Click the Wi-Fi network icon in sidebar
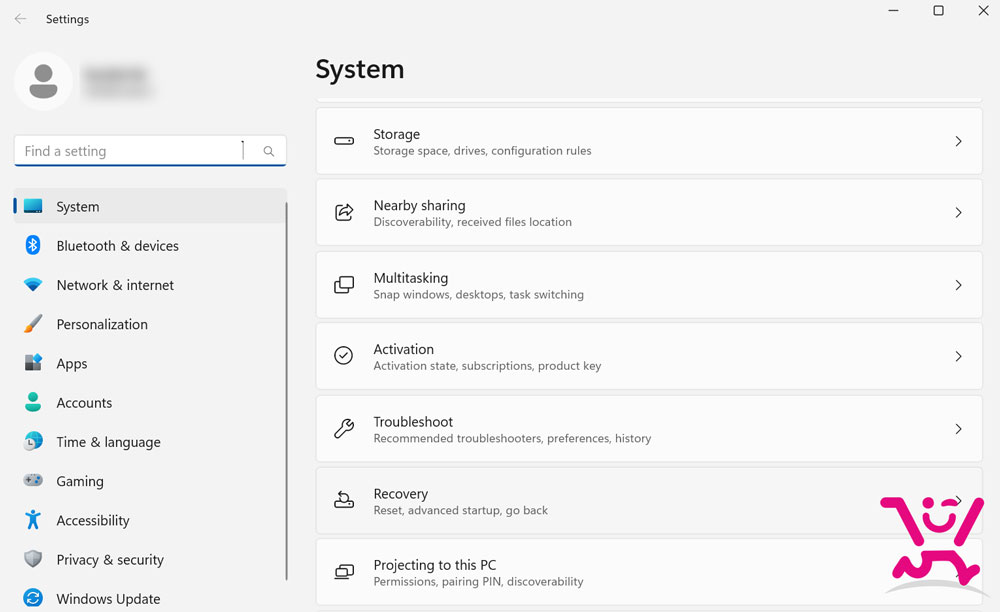1000x612 pixels. coord(33,284)
